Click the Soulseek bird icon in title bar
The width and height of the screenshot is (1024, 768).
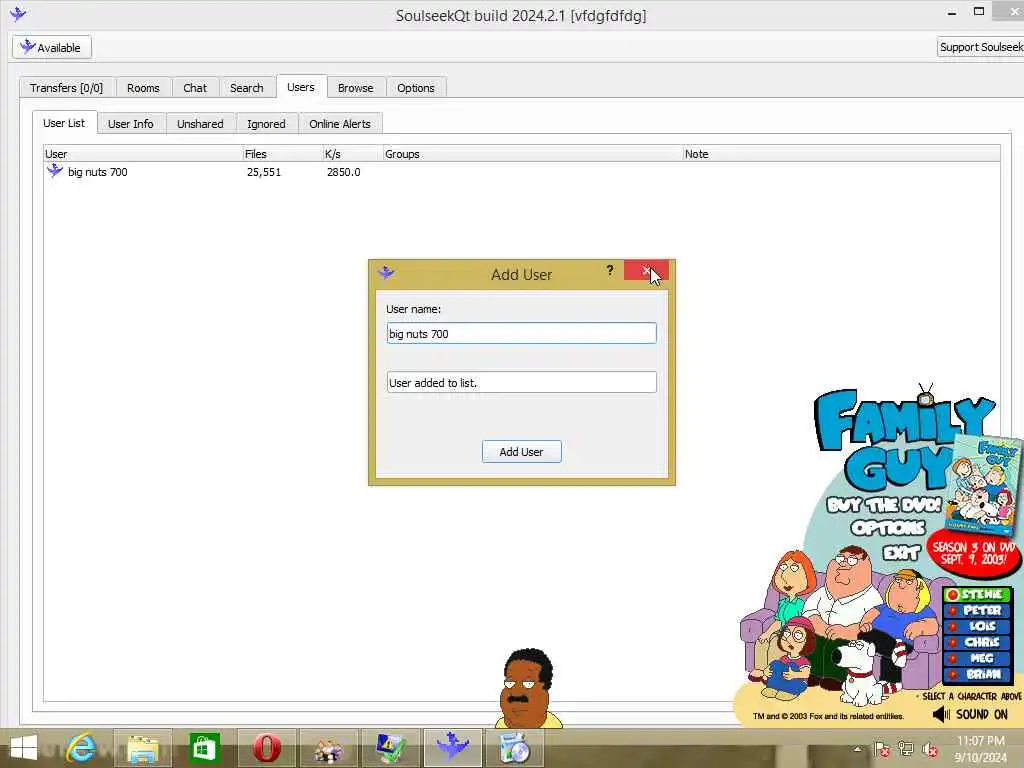[18, 14]
